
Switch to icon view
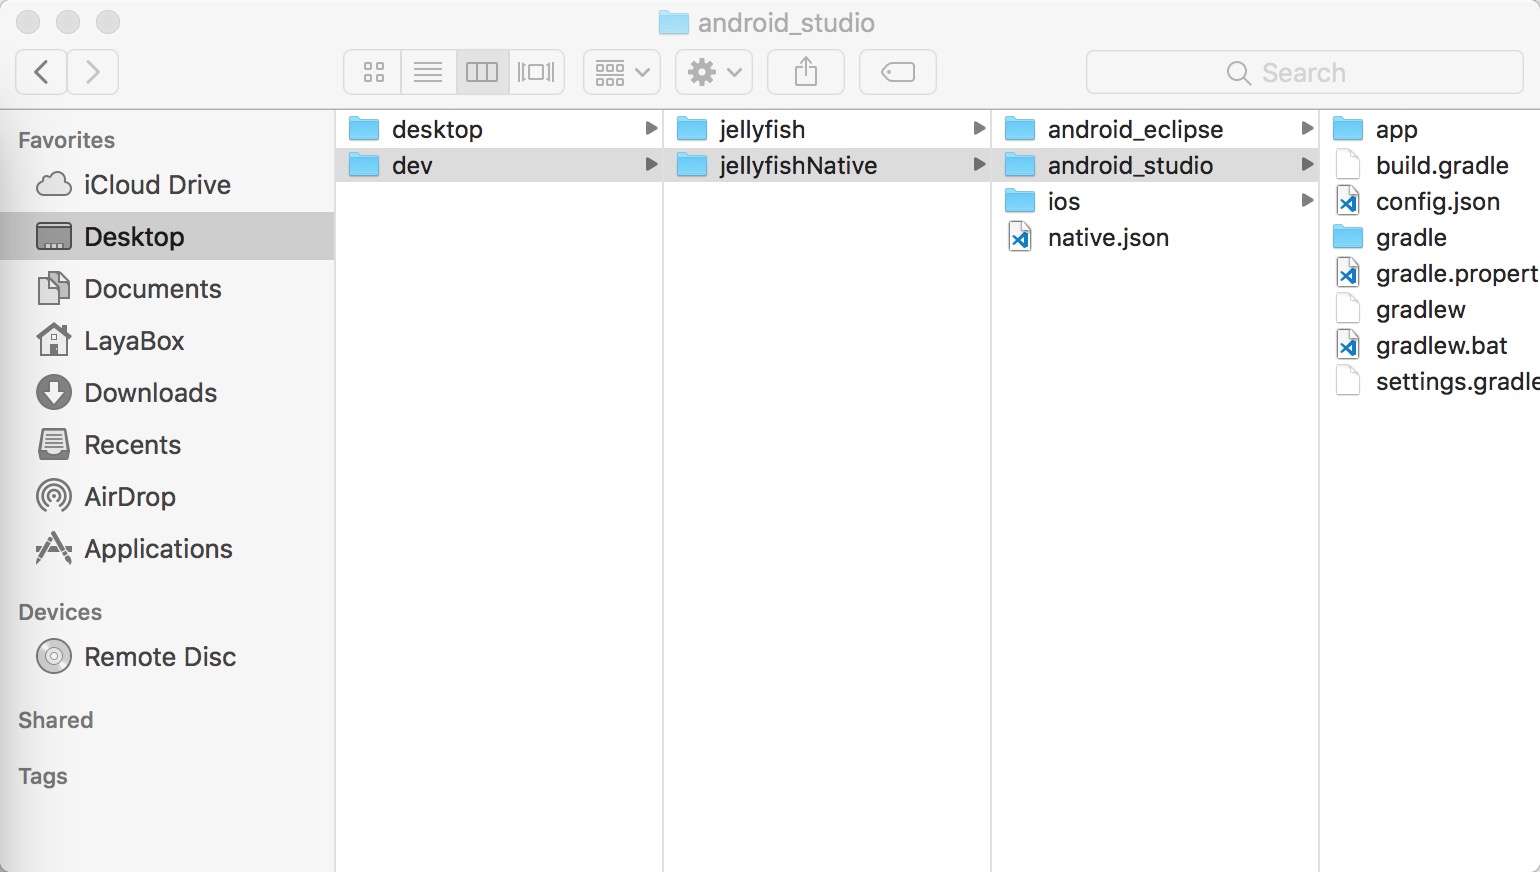373,72
